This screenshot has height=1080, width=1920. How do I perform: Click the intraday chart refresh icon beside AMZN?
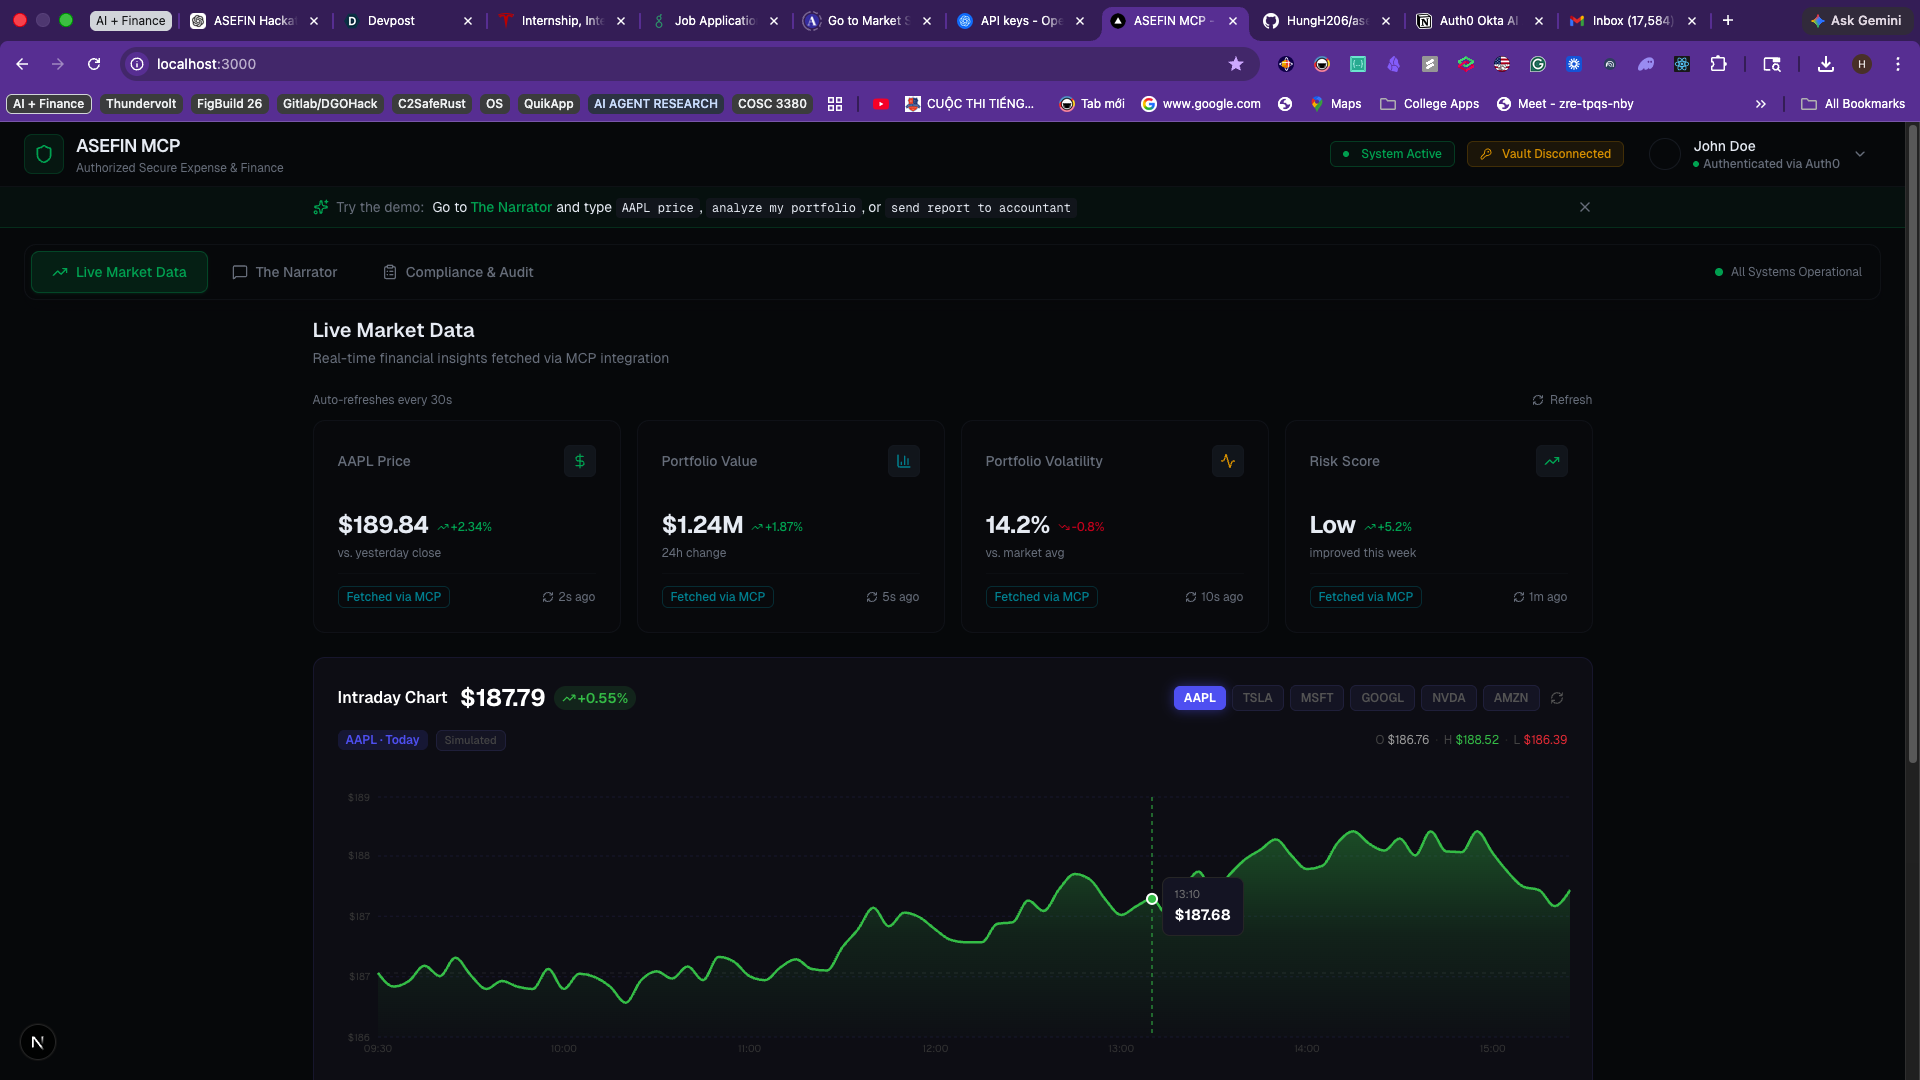click(x=1557, y=698)
